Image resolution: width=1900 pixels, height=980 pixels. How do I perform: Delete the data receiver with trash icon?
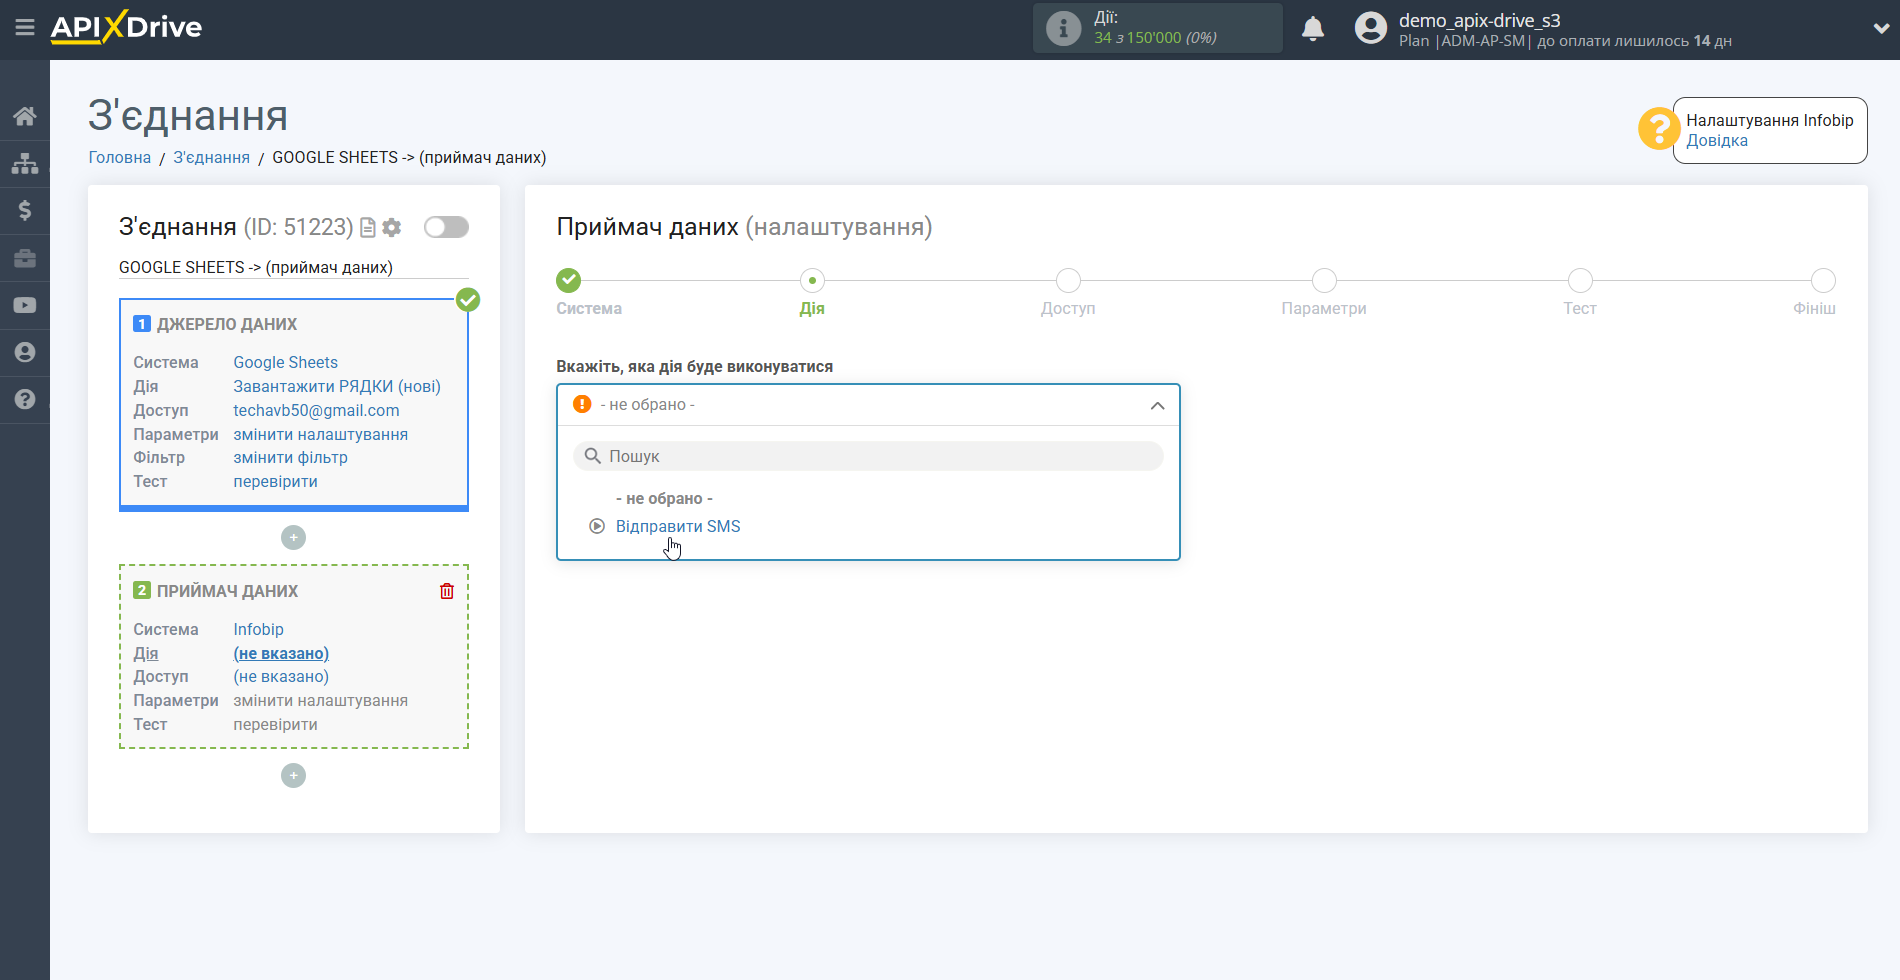pos(447,591)
